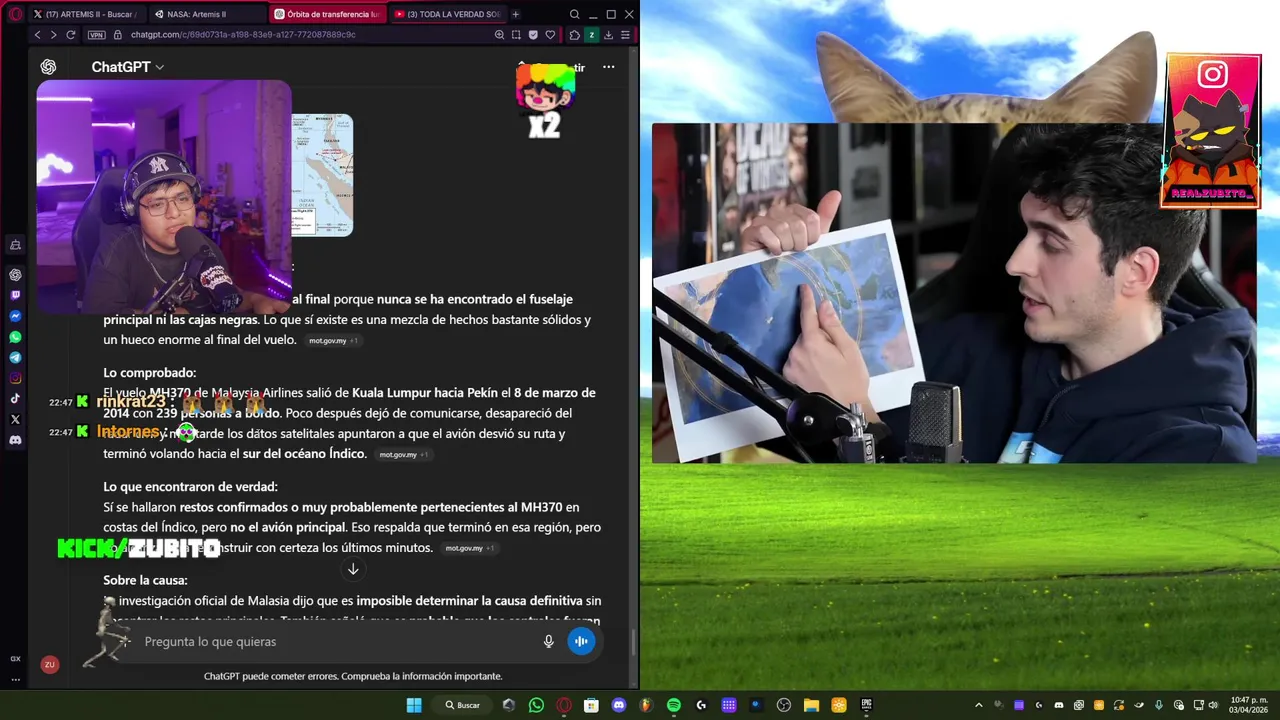Expand the system tray hidden icons chevron
The height and width of the screenshot is (720, 1280).
click(978, 705)
